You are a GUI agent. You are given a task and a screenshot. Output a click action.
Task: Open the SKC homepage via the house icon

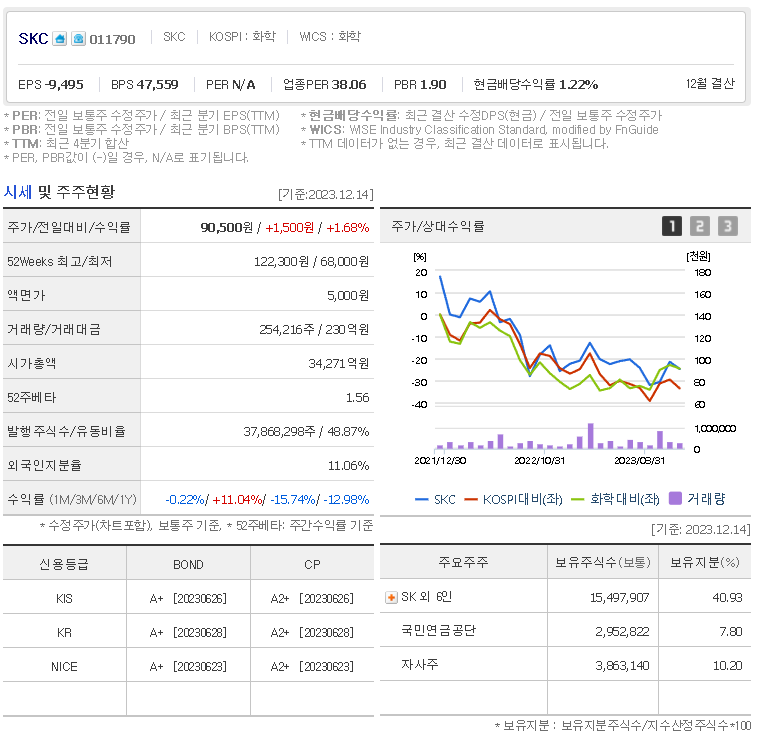point(60,38)
